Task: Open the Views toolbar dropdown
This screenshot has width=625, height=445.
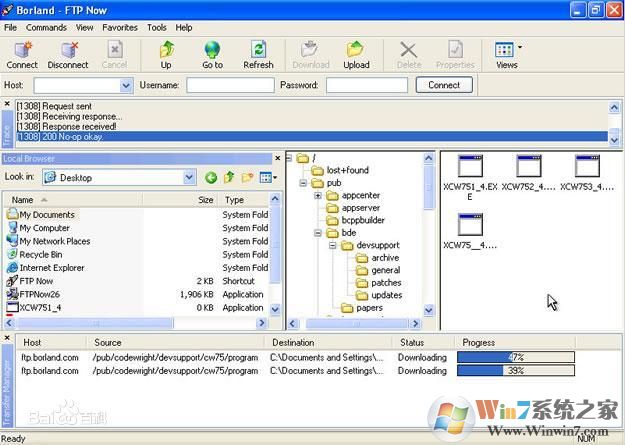Action: (507, 54)
